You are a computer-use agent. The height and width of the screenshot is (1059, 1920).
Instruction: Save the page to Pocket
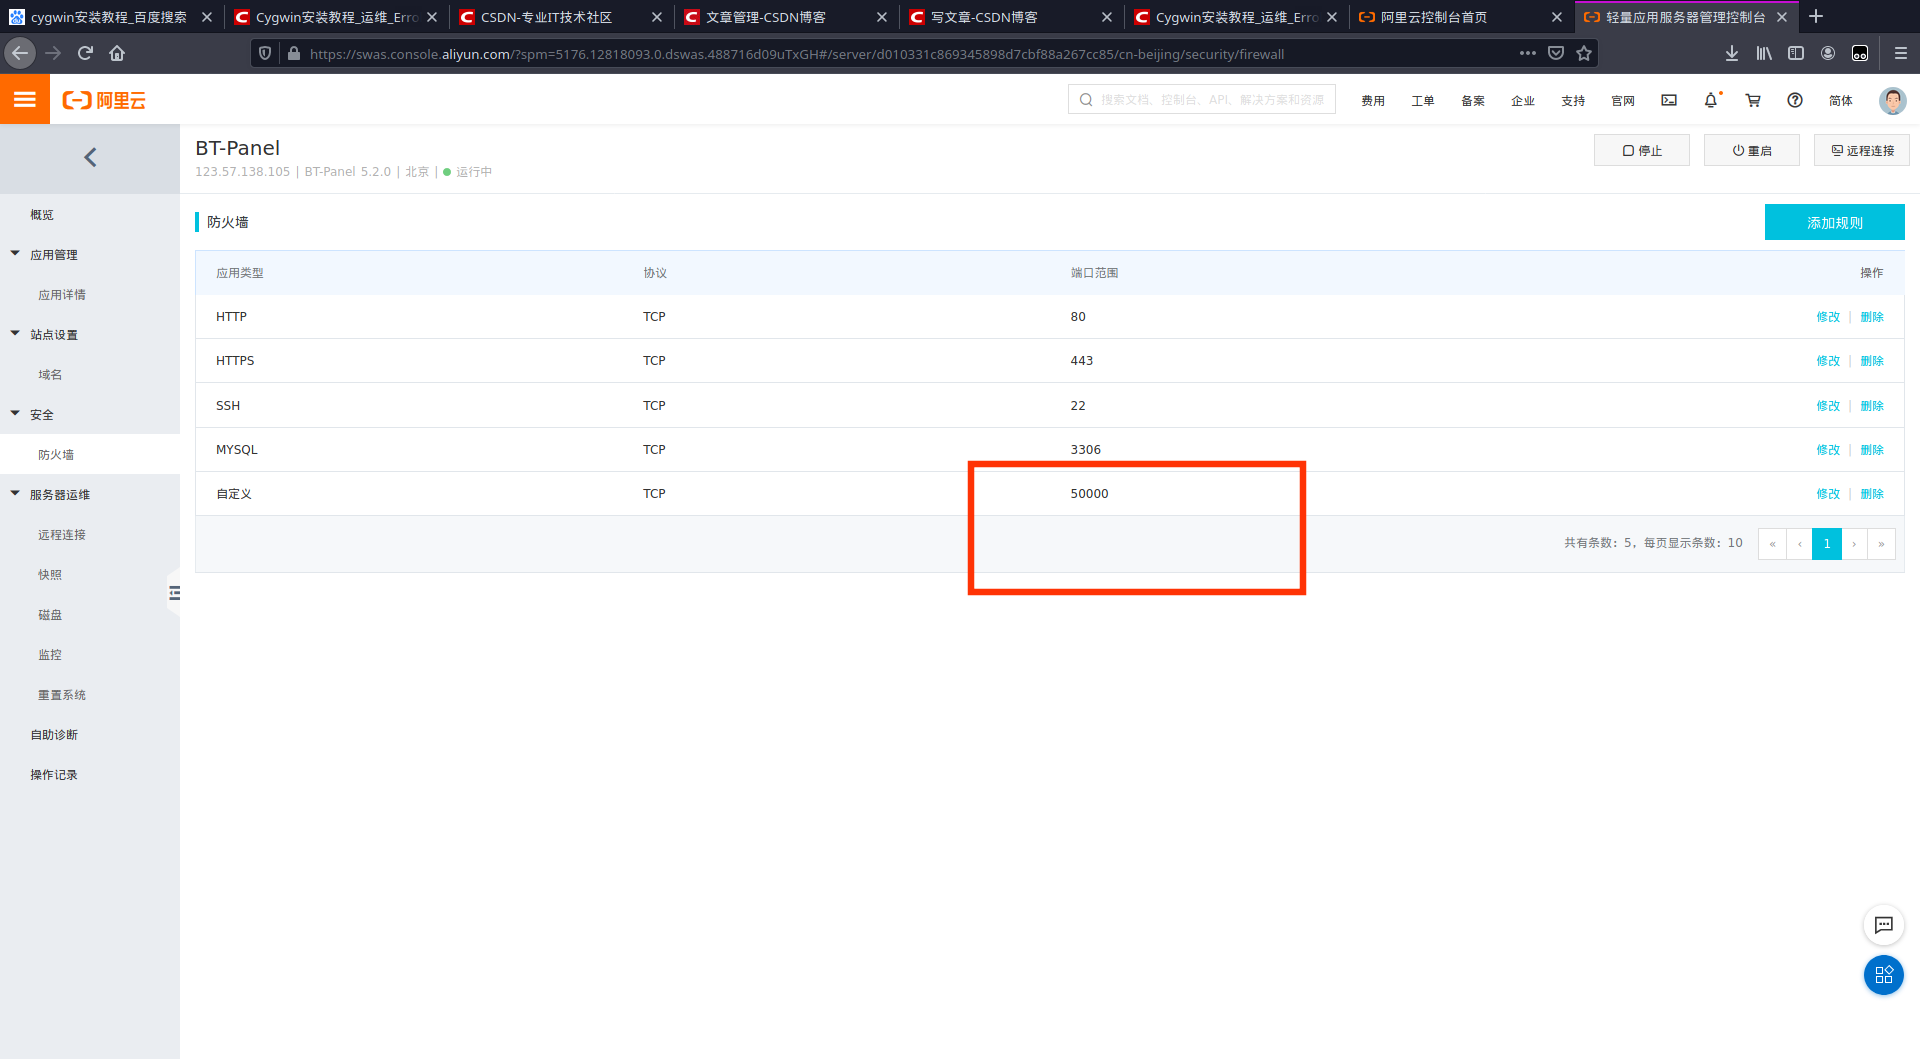point(1556,53)
